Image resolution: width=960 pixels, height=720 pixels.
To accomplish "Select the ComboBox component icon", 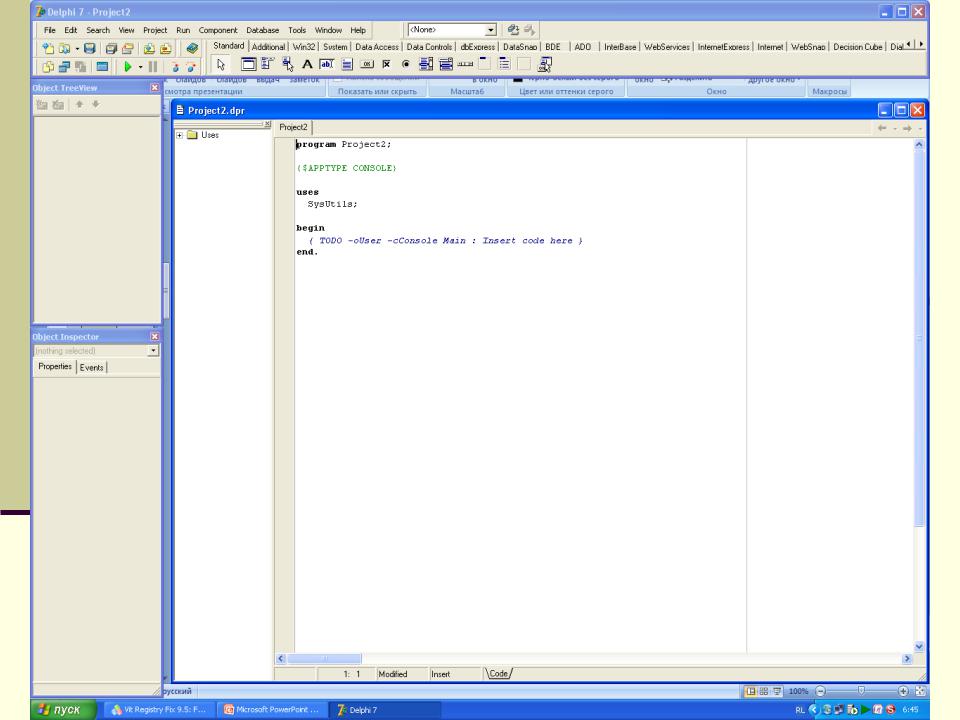I will (446, 64).
